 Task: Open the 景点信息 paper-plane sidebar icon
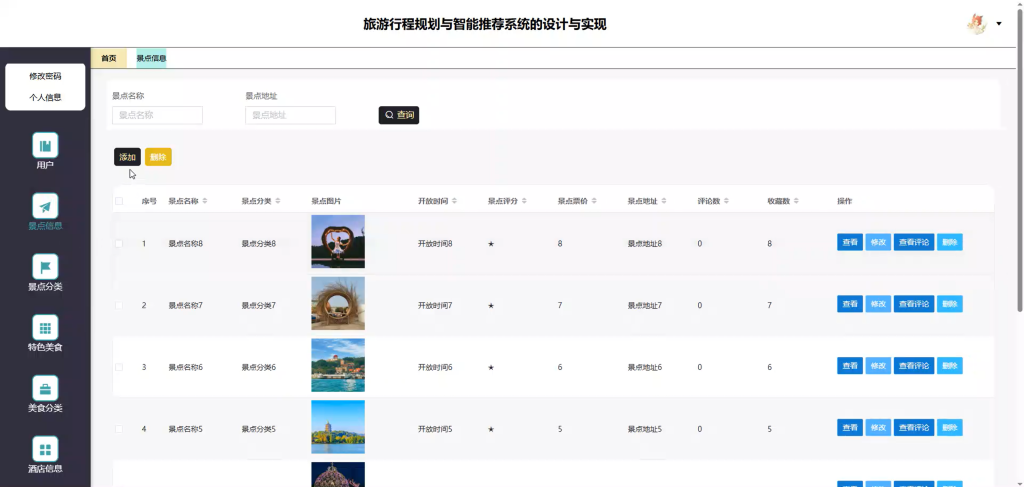(45, 206)
